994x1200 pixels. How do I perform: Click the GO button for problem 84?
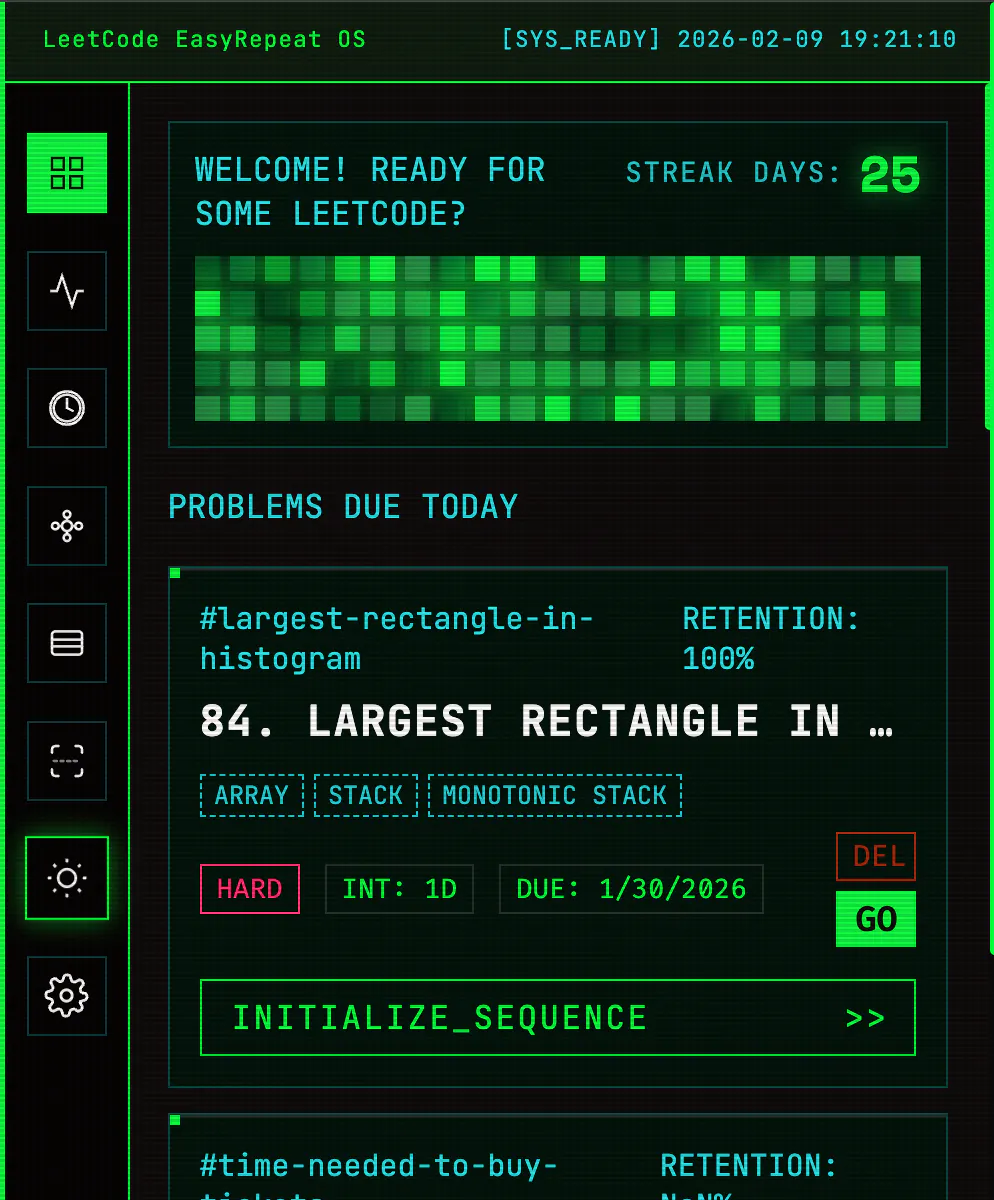pos(876,919)
